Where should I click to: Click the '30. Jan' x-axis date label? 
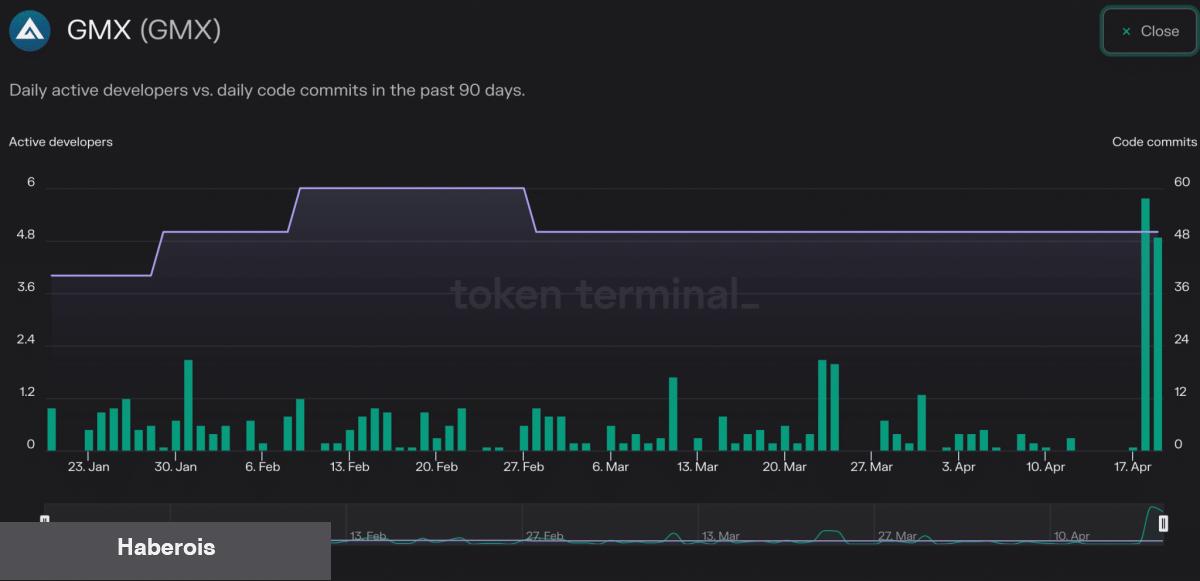pos(176,467)
